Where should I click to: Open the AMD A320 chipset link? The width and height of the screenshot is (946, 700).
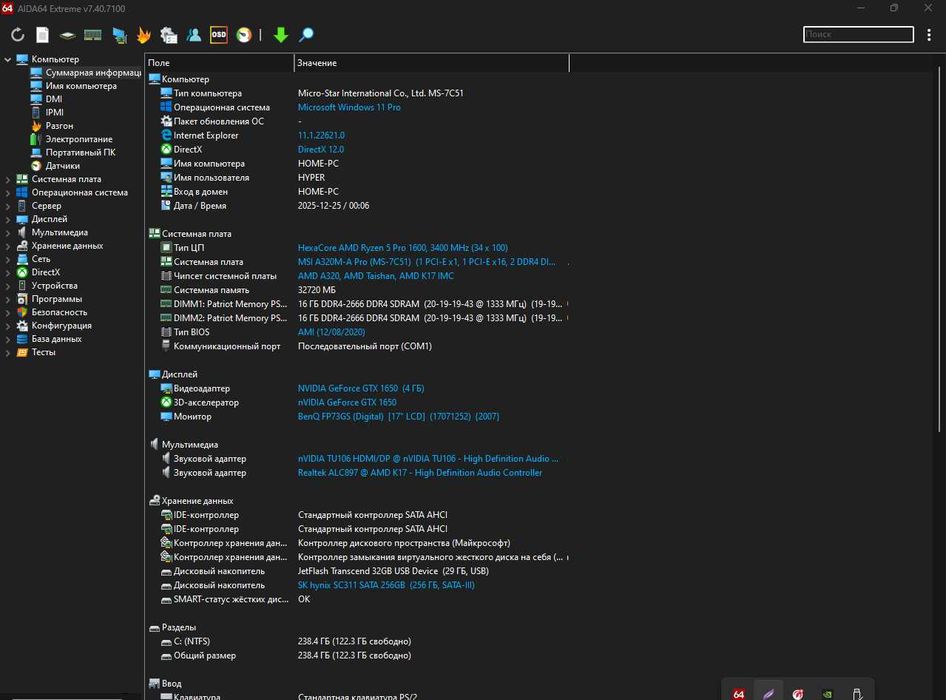point(376,276)
